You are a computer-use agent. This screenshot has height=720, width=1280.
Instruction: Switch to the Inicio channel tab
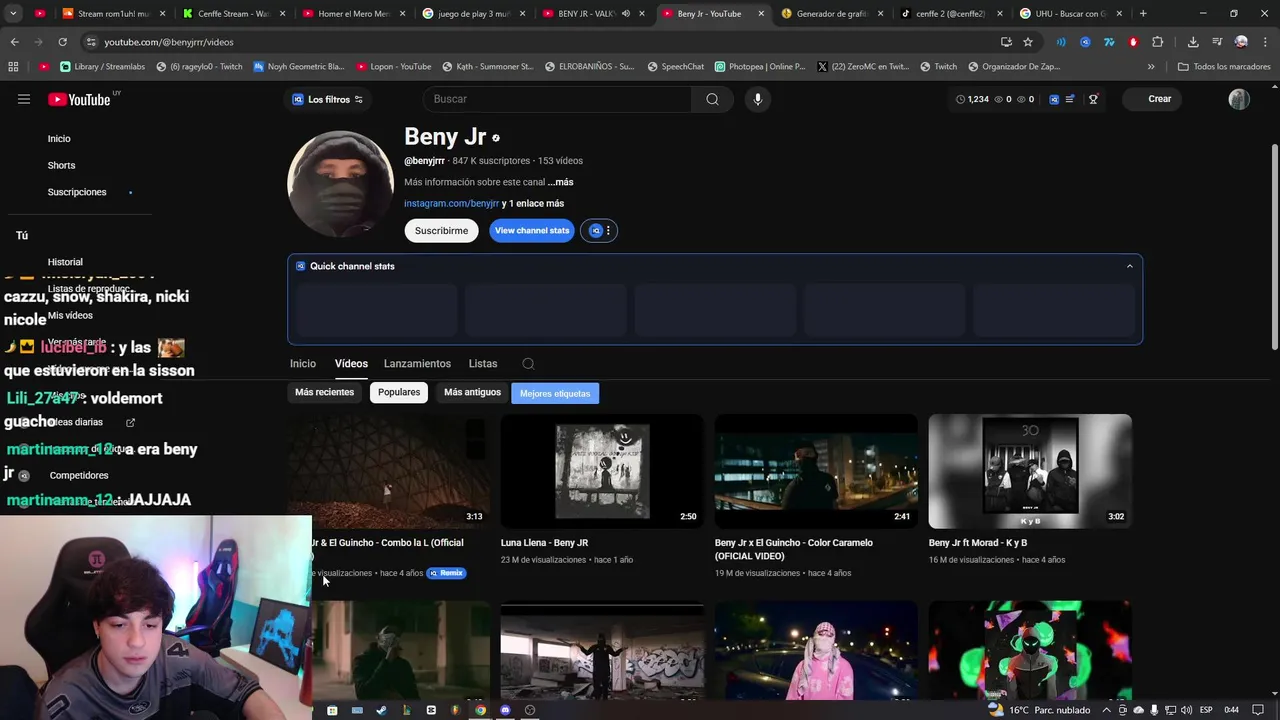(x=303, y=364)
